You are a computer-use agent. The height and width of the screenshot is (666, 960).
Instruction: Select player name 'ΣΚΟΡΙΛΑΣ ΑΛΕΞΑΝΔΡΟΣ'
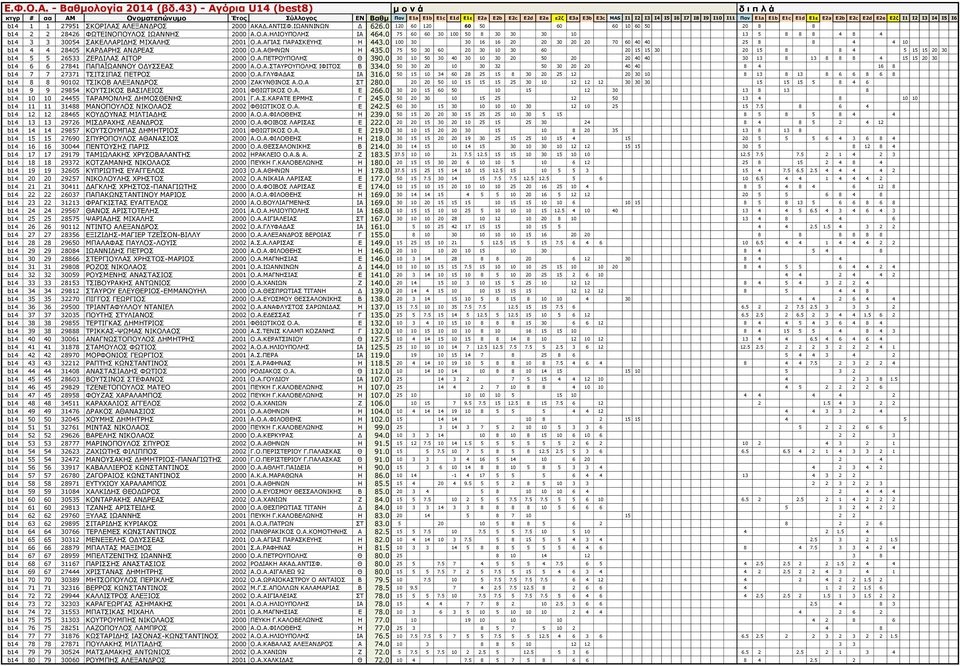click(x=126, y=27)
